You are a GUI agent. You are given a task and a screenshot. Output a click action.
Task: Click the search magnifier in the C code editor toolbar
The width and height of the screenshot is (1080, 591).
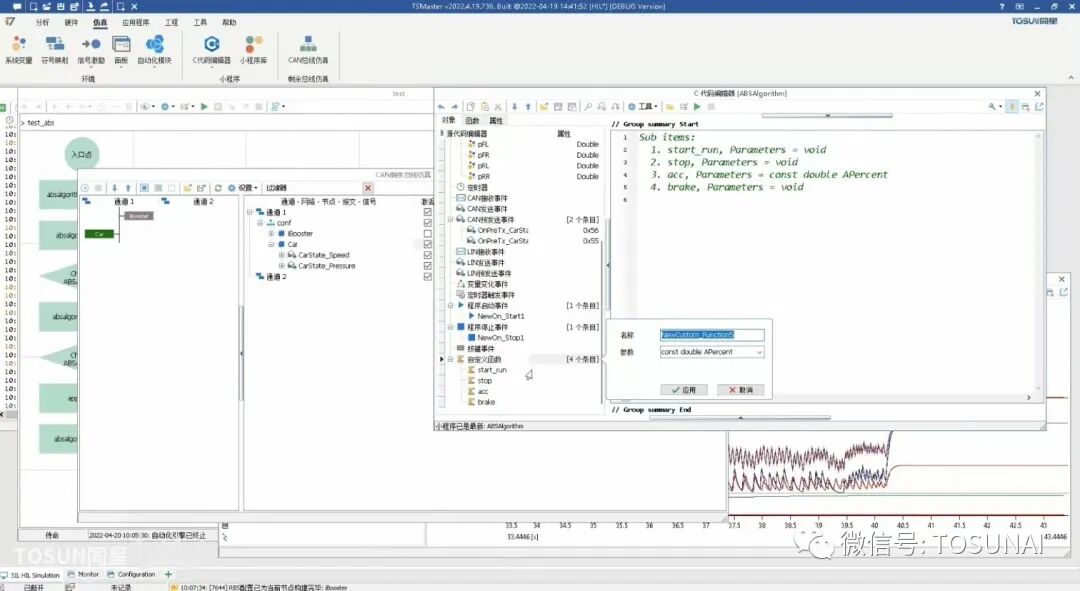coord(588,107)
